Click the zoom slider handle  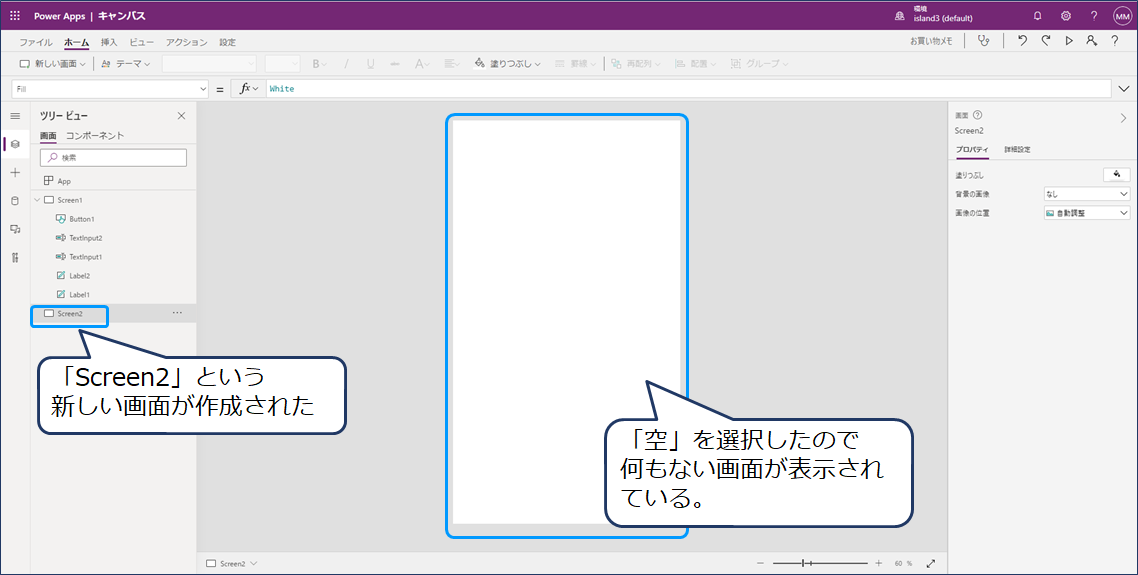(x=803, y=563)
